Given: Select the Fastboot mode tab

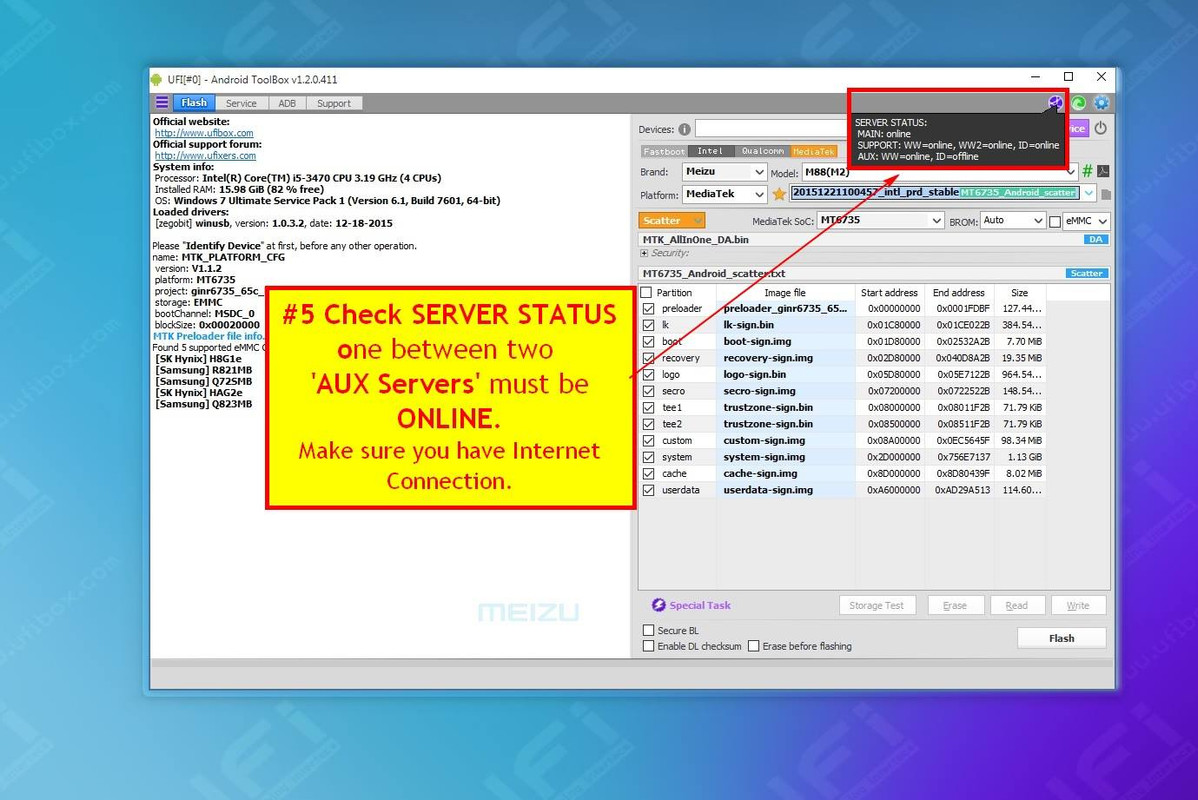Looking at the screenshot, I should coord(663,151).
